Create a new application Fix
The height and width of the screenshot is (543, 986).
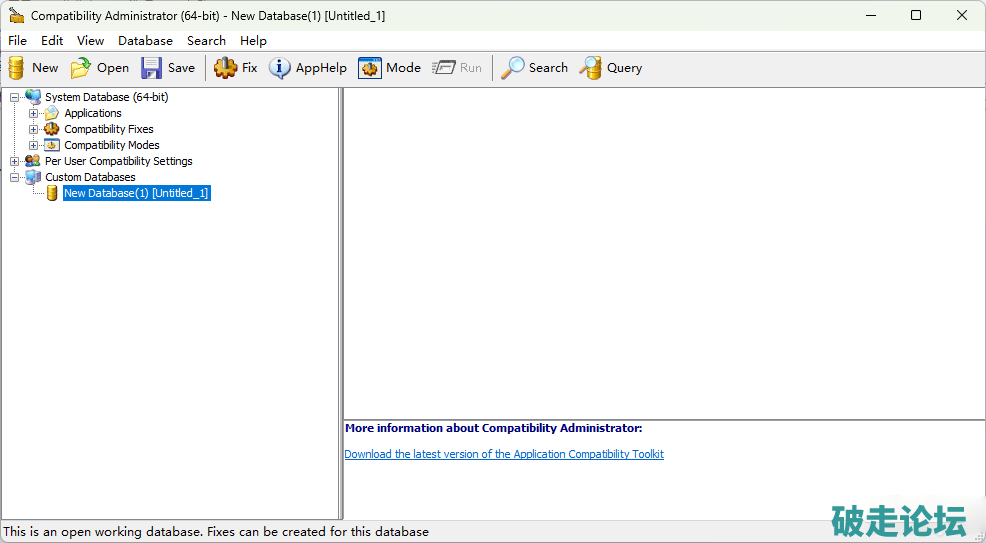click(236, 68)
